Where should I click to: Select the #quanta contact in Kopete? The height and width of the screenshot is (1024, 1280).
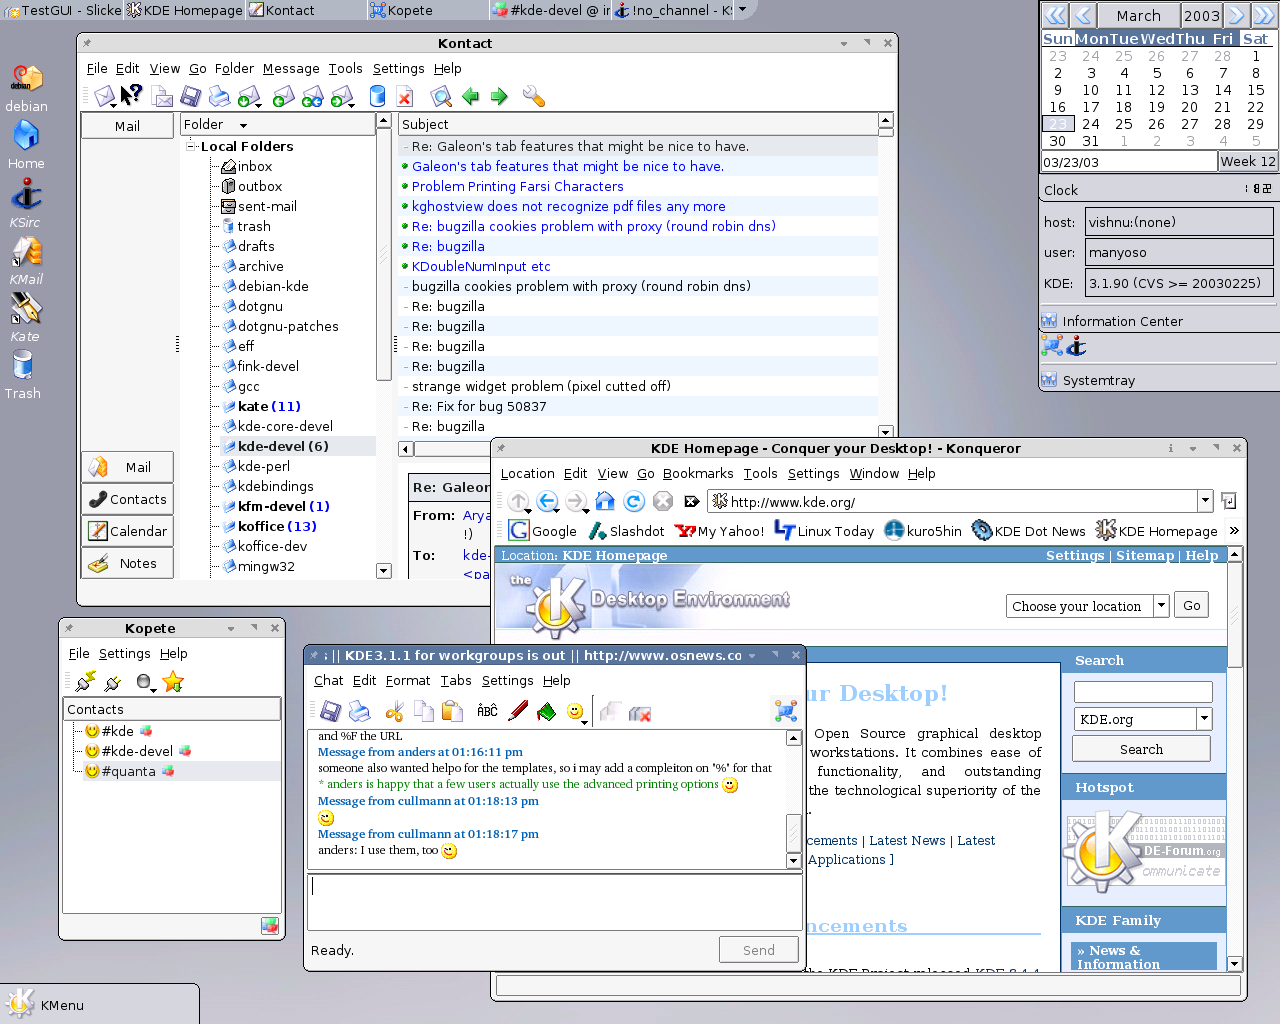tap(129, 771)
